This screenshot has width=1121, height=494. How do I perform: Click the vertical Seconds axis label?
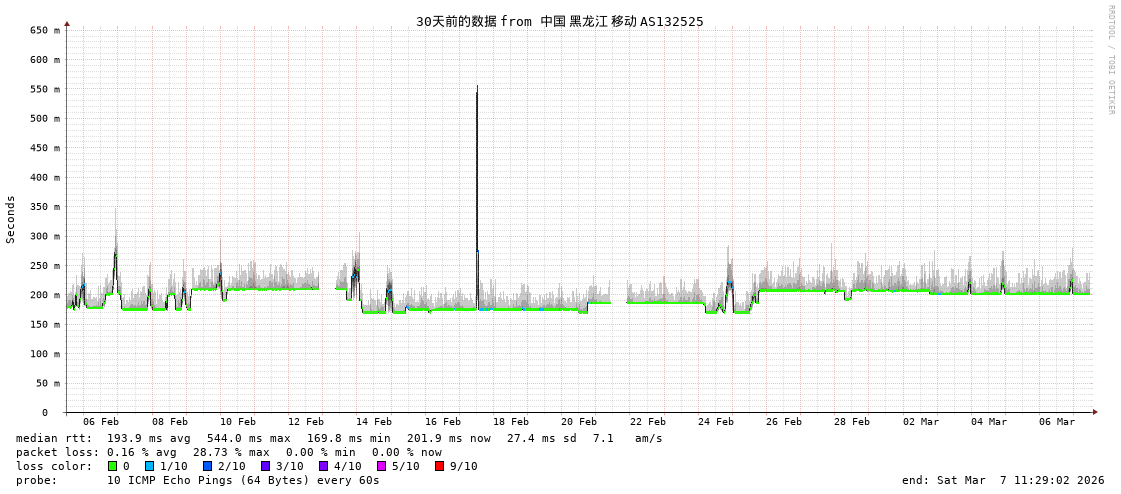[11, 219]
